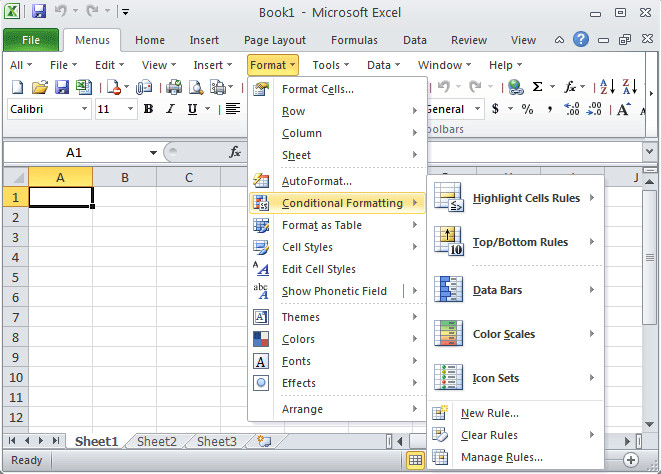The height and width of the screenshot is (474, 661).
Task: Click the hyperlink globe icon in toolbar
Action: pyautogui.click(x=516, y=87)
